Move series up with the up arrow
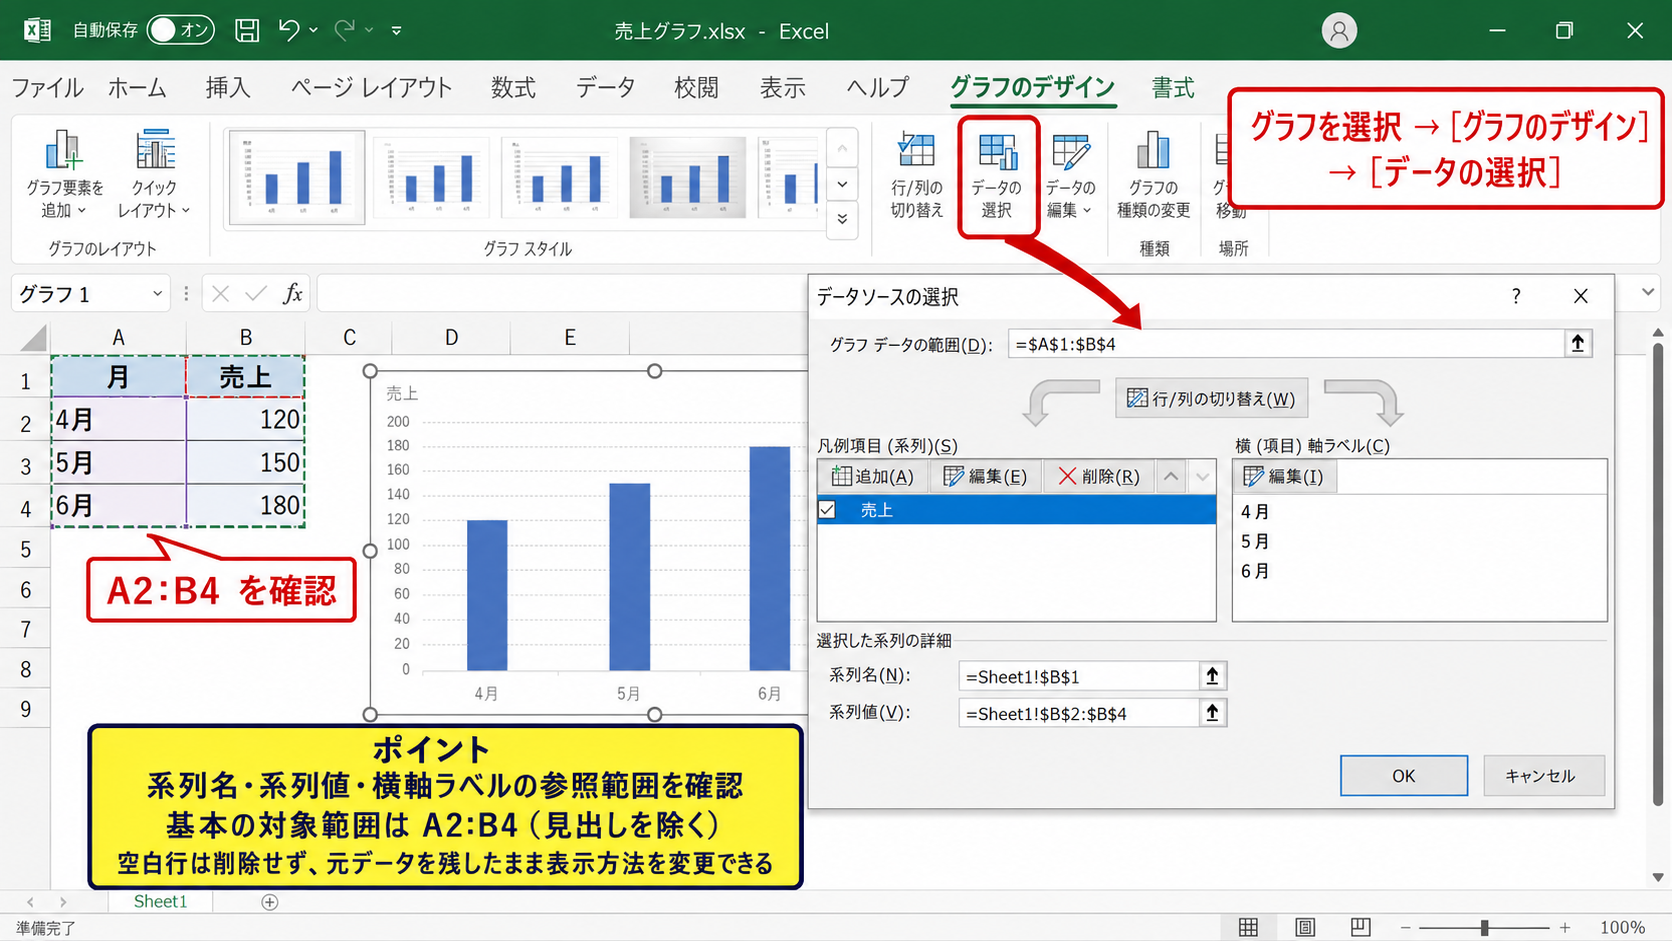This screenshot has height=941, width=1672. pyautogui.click(x=1170, y=476)
